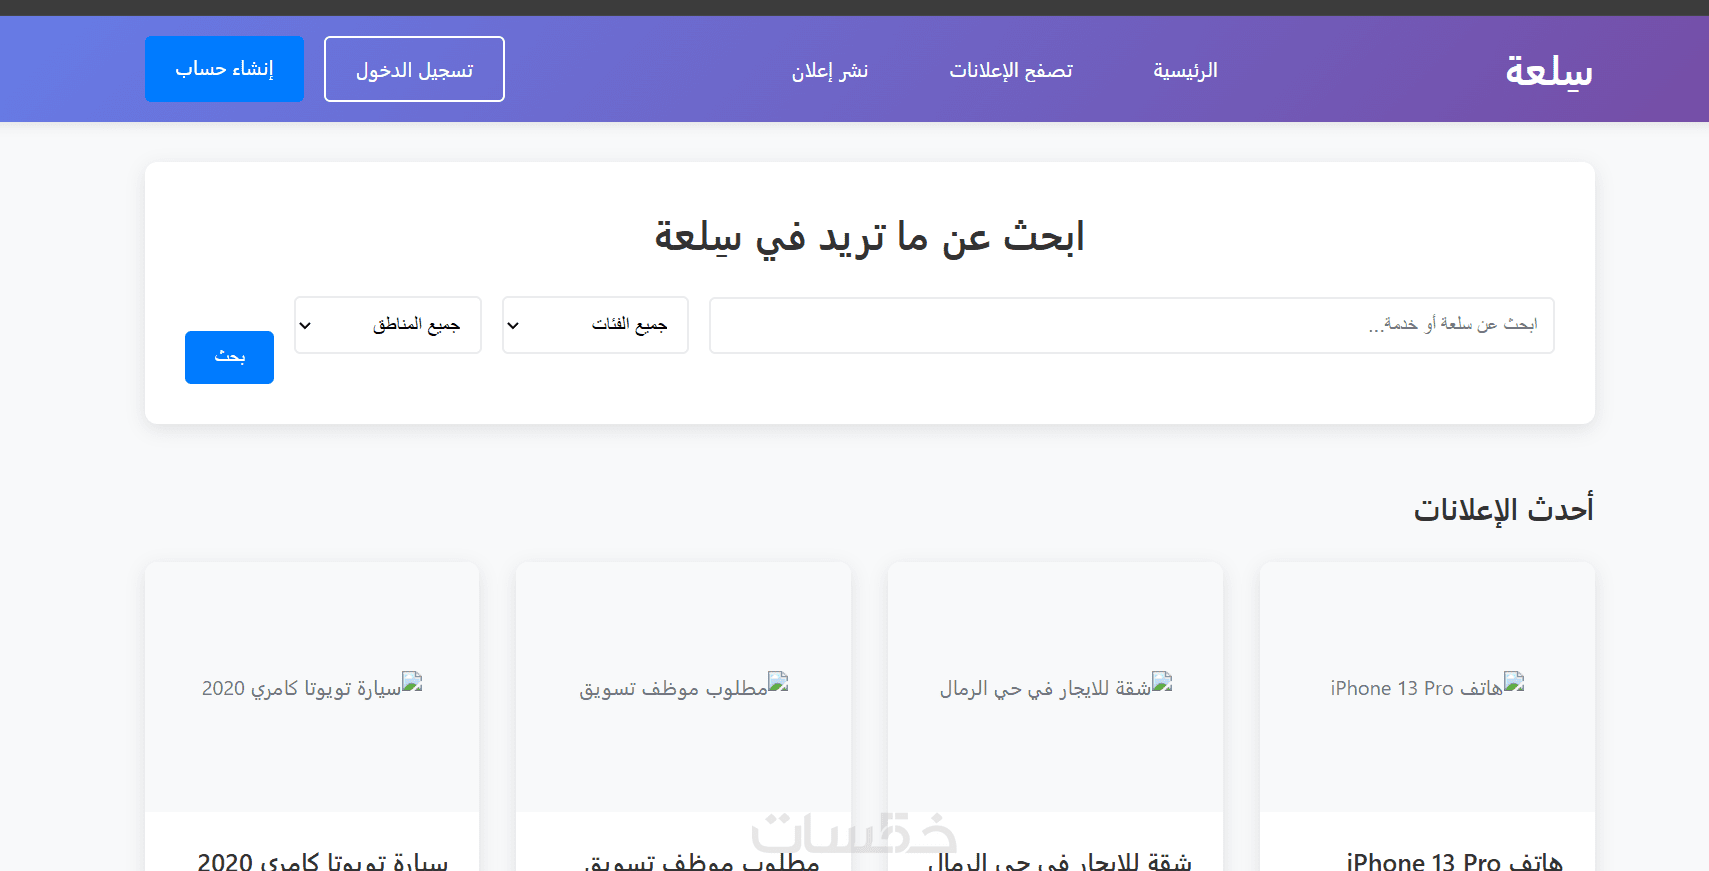Focus the ابحث عن سلعة search field
The image size is (1709, 871).
pyautogui.click(x=1132, y=325)
